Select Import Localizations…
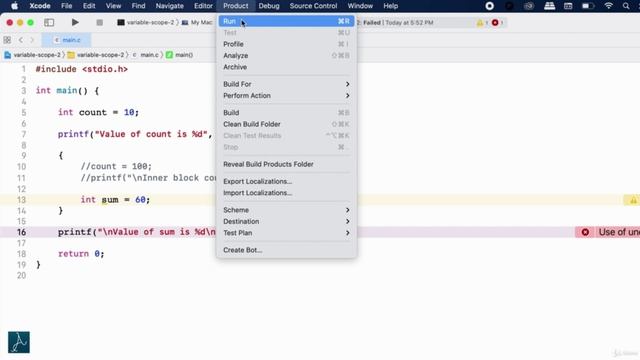640x360 pixels. pyautogui.click(x=286, y=193)
